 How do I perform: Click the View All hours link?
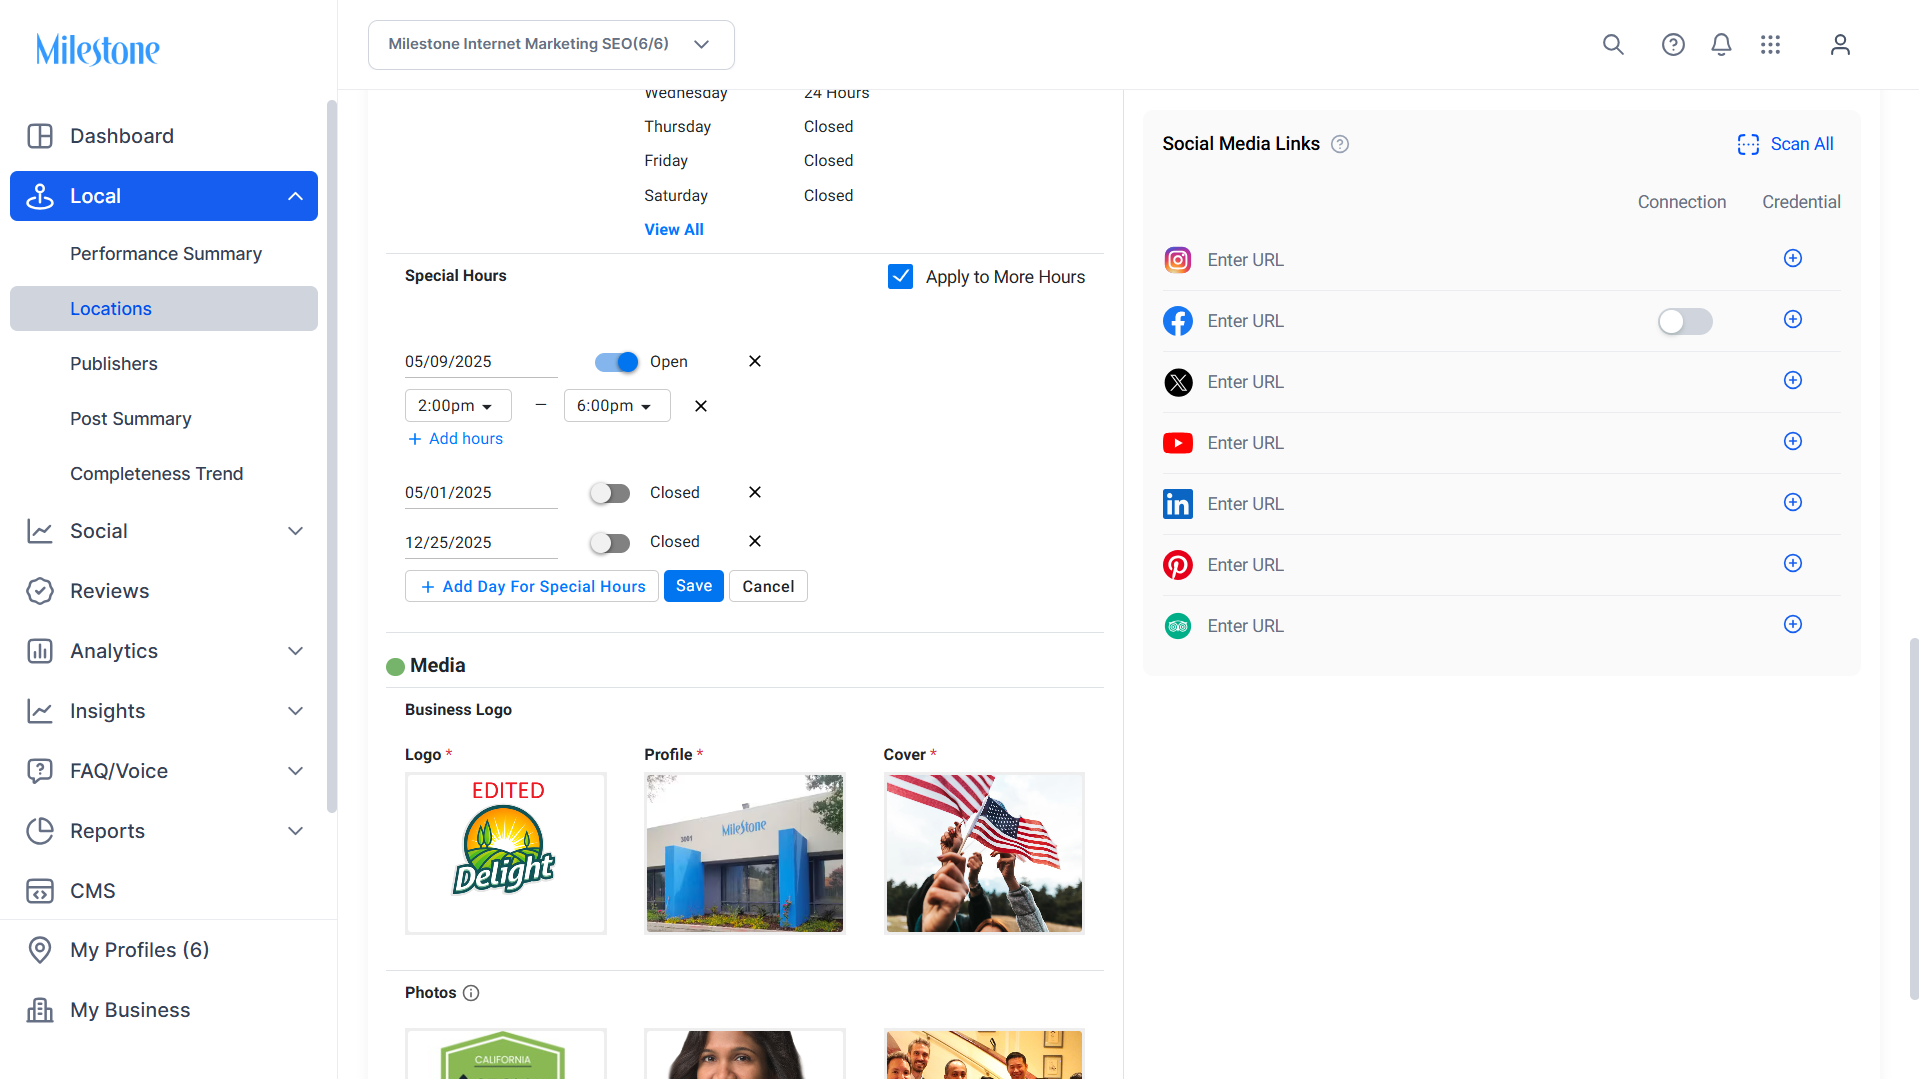click(x=674, y=230)
